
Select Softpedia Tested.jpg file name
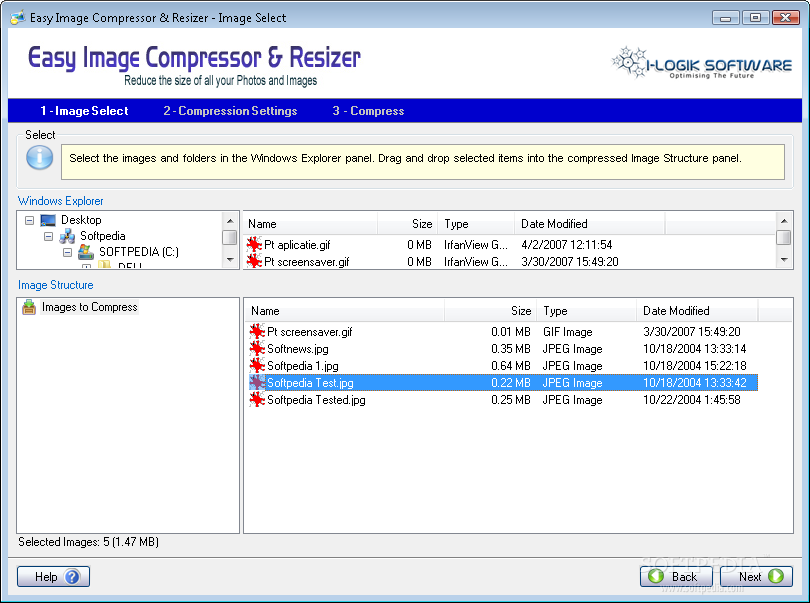pyautogui.click(x=316, y=400)
